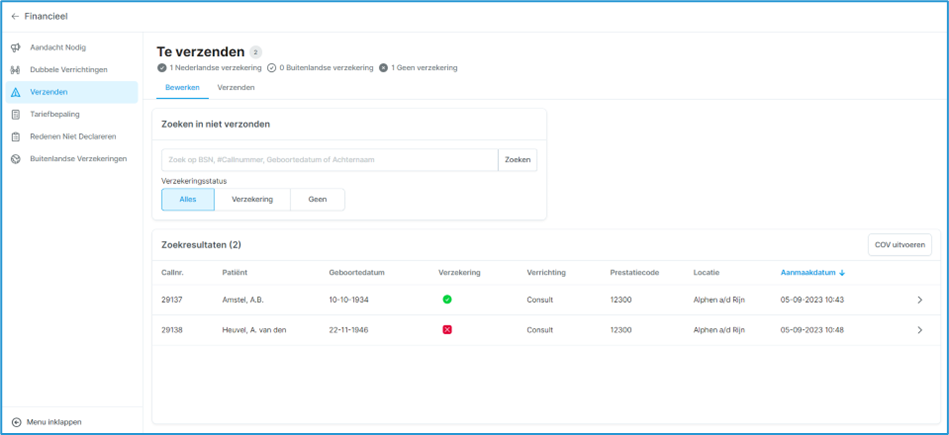Select the Alles insurance status filter
This screenshot has height=435, width=949.
coord(188,199)
